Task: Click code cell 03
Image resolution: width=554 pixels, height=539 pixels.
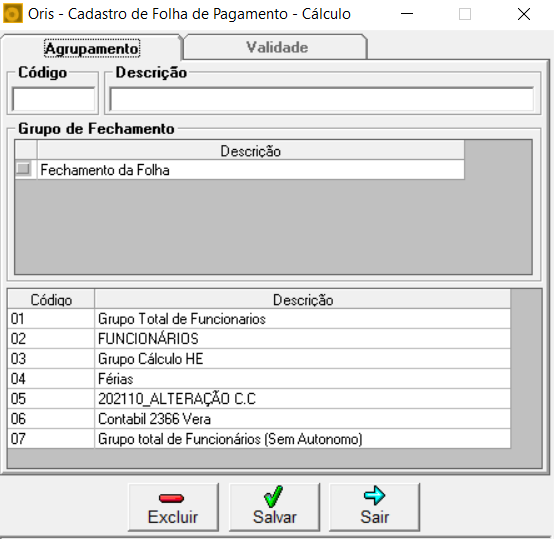Action: [51, 359]
